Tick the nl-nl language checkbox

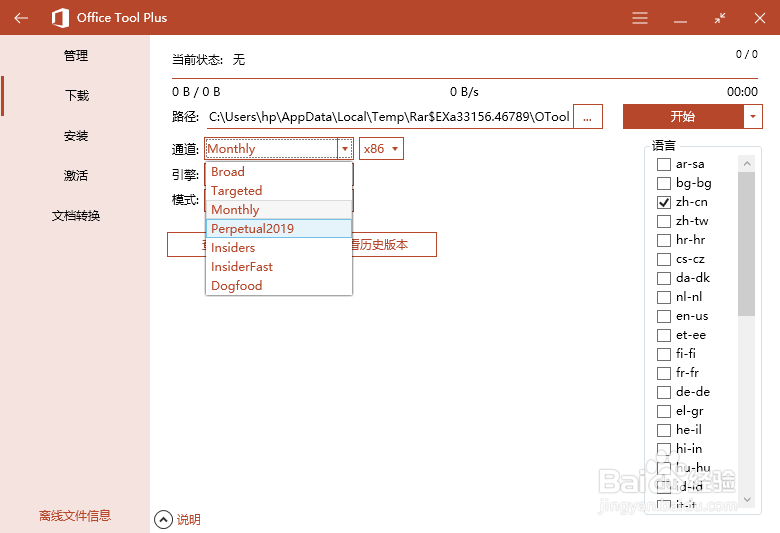point(664,297)
